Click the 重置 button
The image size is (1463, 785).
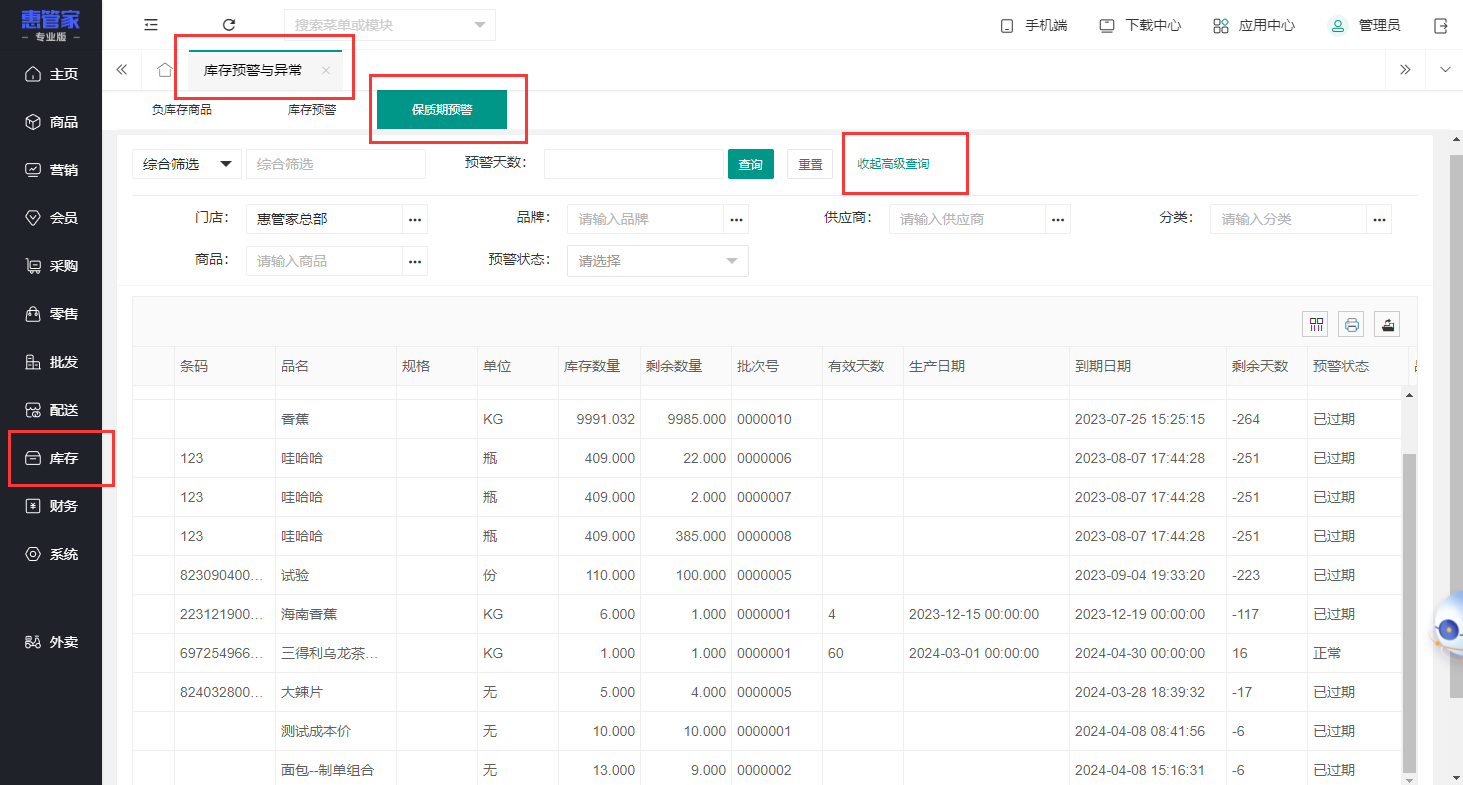click(x=810, y=165)
